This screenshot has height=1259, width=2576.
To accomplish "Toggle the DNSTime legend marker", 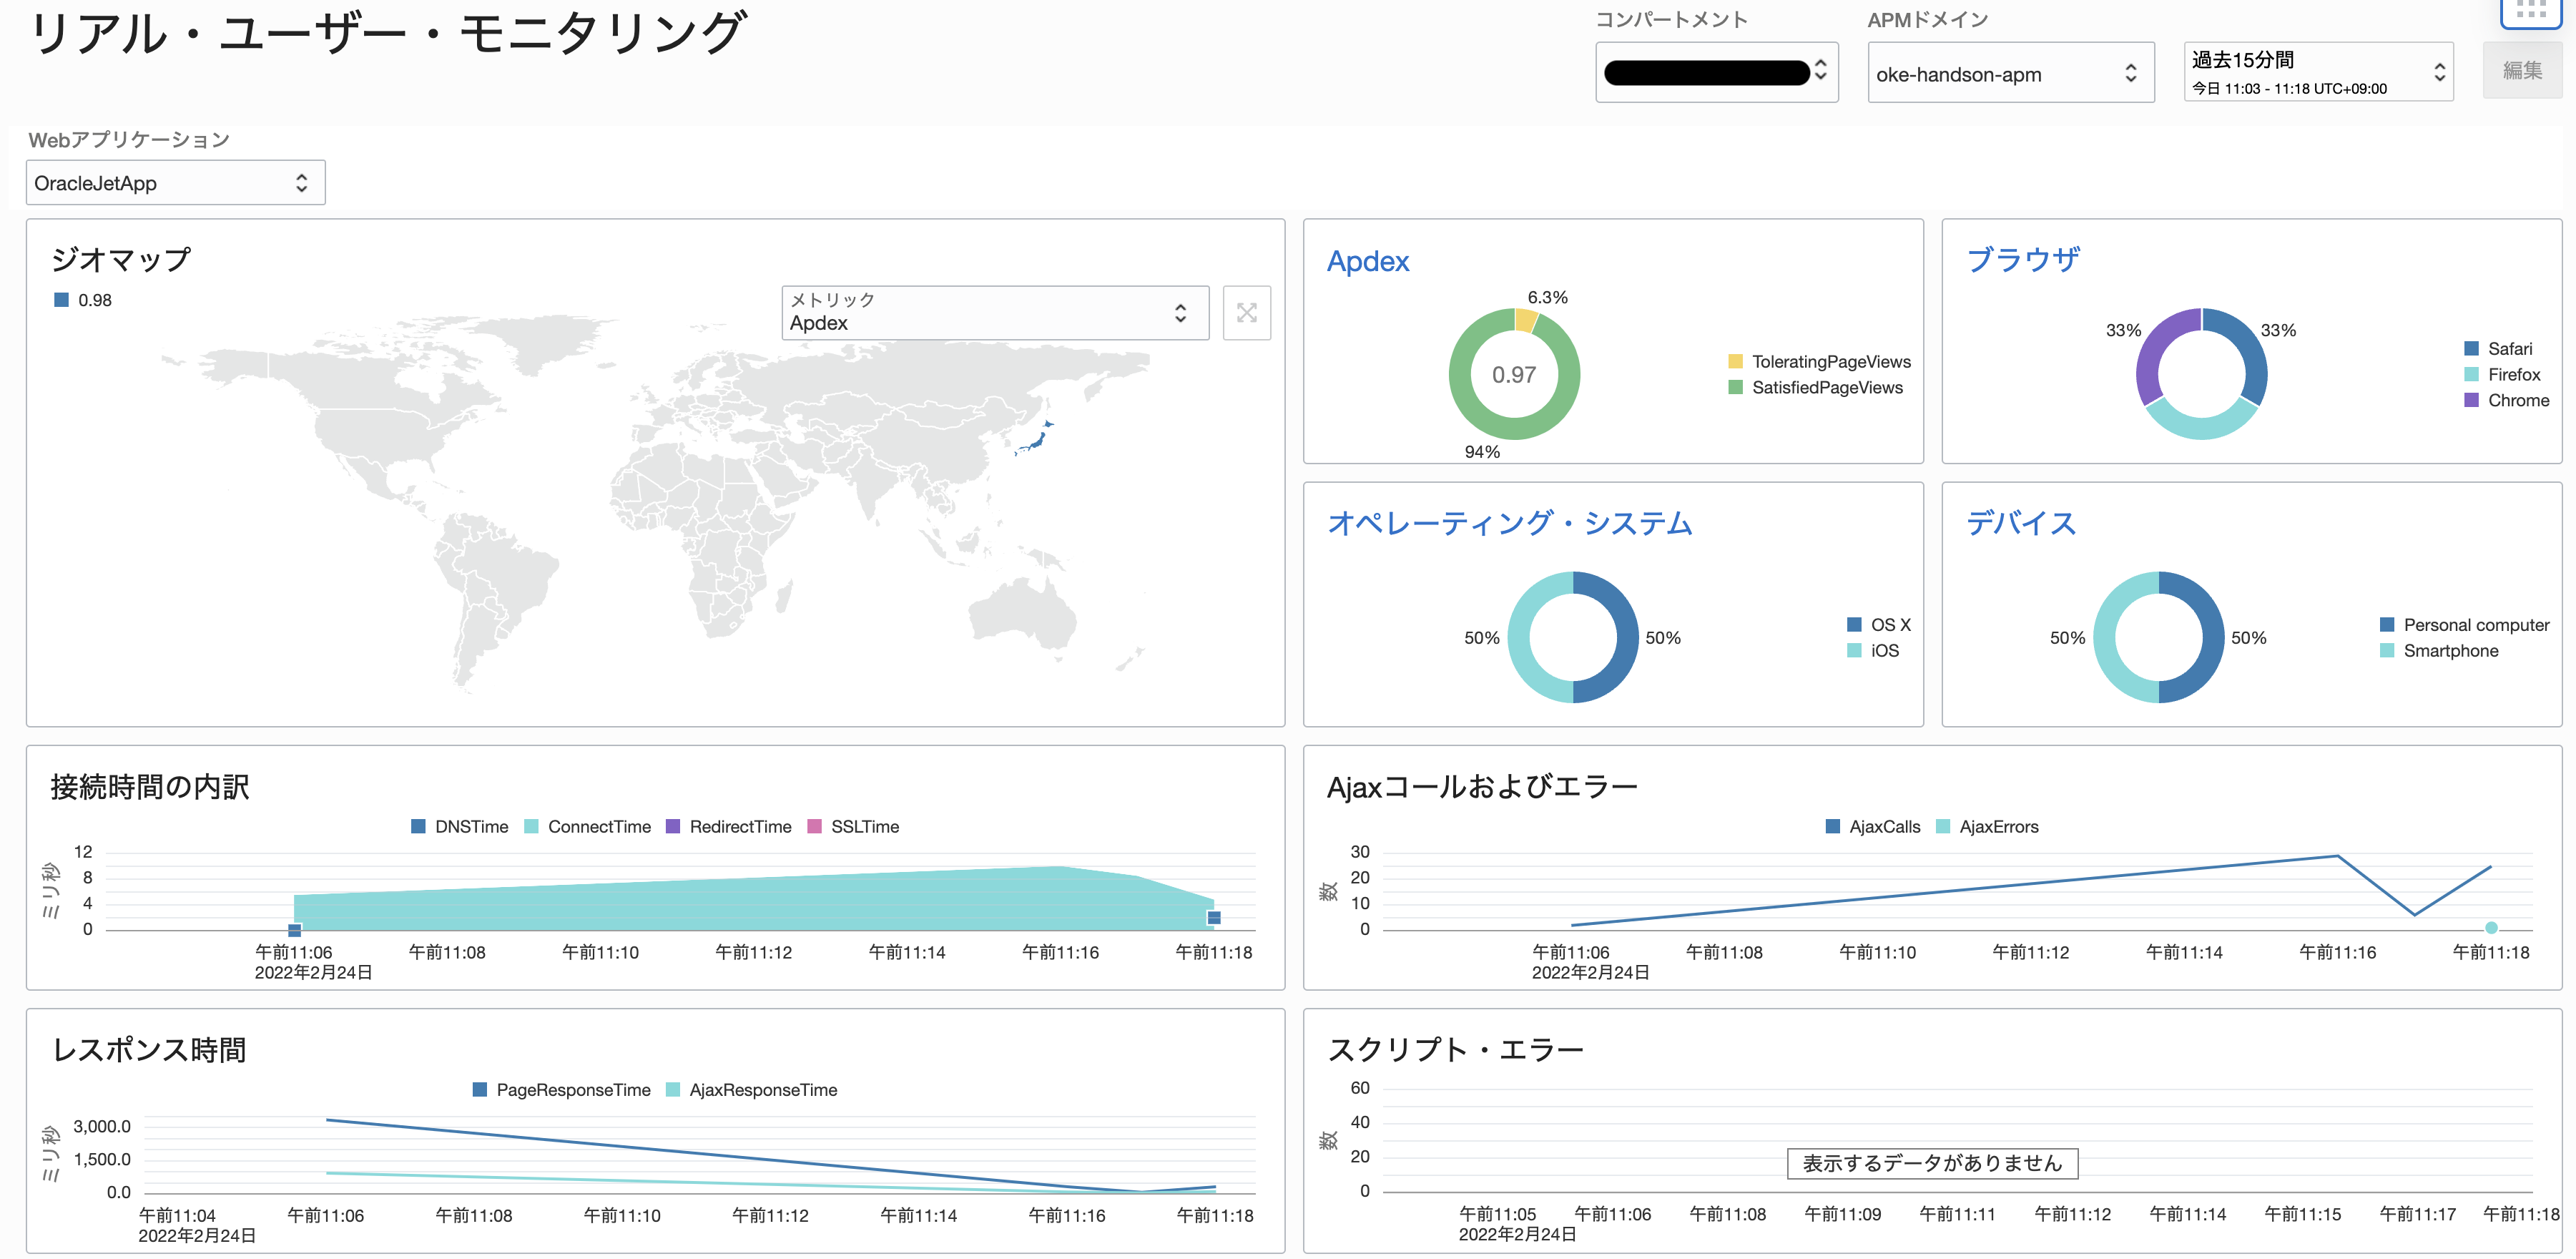I will [419, 826].
